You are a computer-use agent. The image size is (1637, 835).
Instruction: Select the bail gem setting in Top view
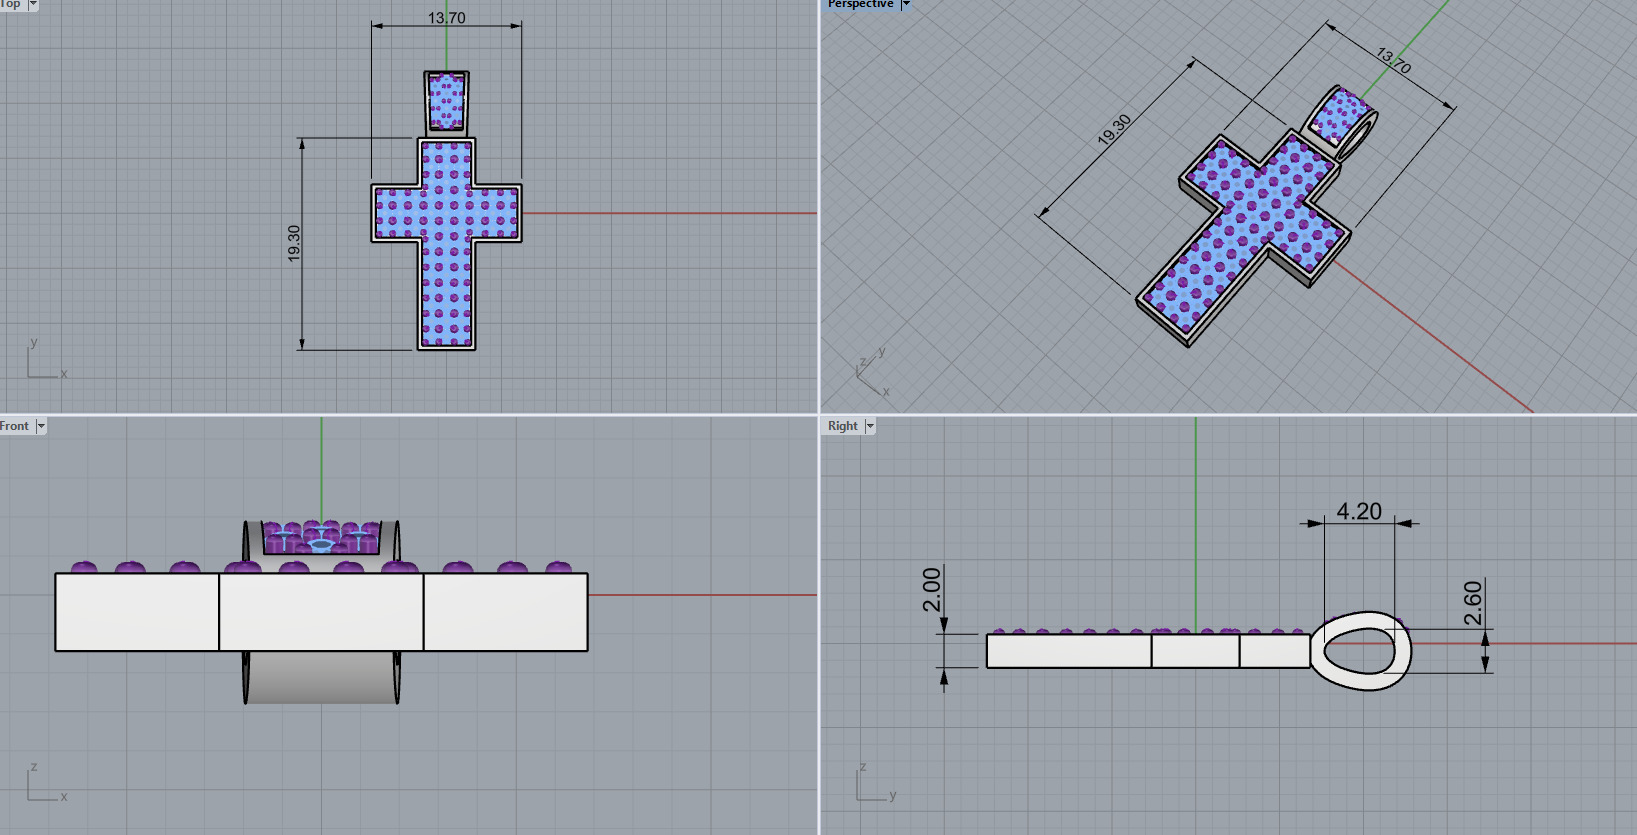tap(446, 102)
